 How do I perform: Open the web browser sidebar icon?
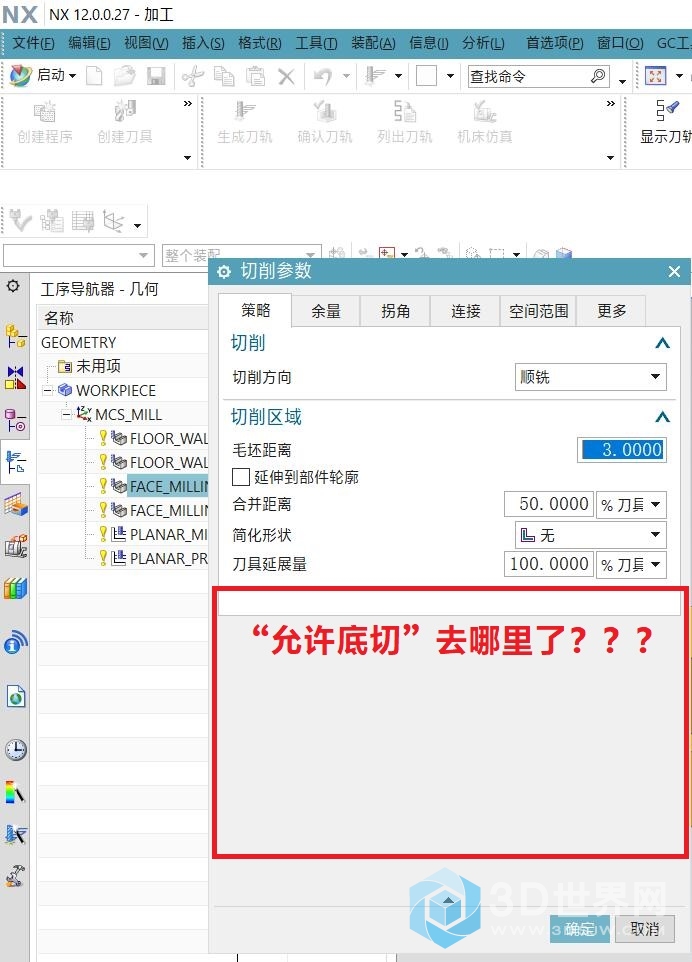coord(15,697)
